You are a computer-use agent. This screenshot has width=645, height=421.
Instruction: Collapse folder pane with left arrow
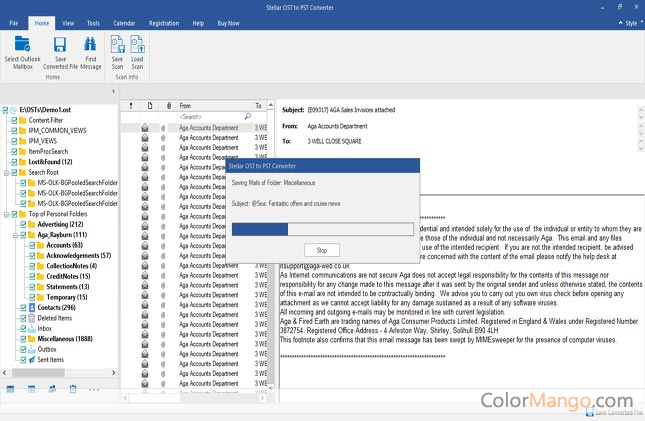114,91
